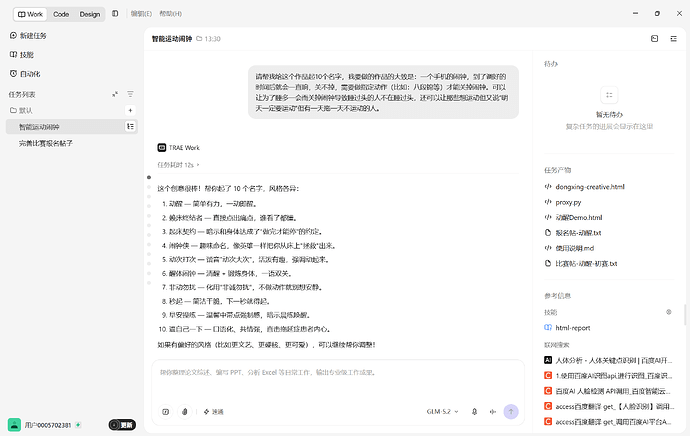Switch to the Code mode tab
The image size is (690, 436).
coord(61,14)
